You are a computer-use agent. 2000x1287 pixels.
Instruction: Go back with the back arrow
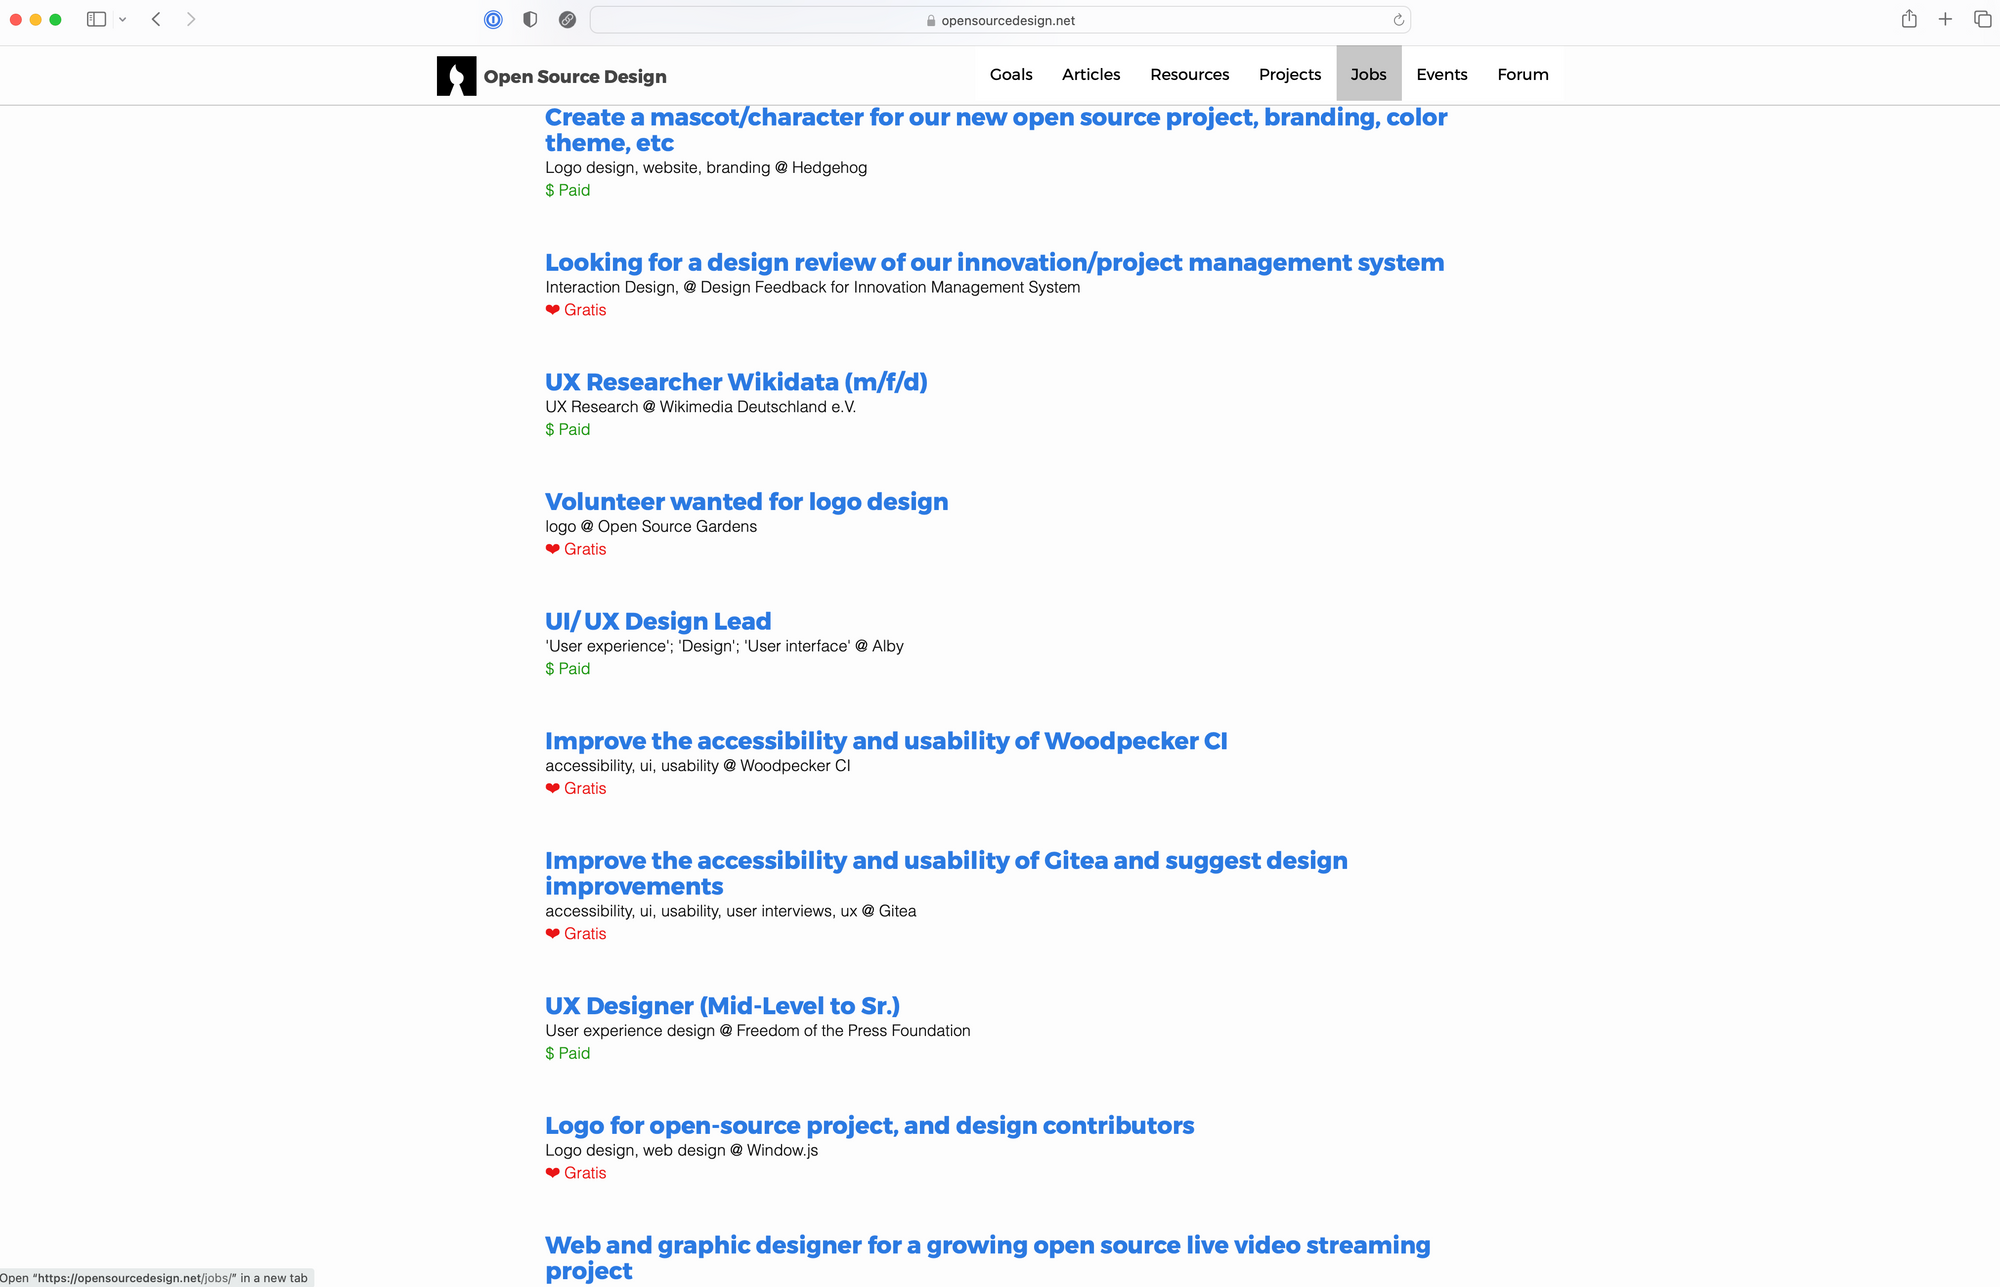pyautogui.click(x=157, y=19)
